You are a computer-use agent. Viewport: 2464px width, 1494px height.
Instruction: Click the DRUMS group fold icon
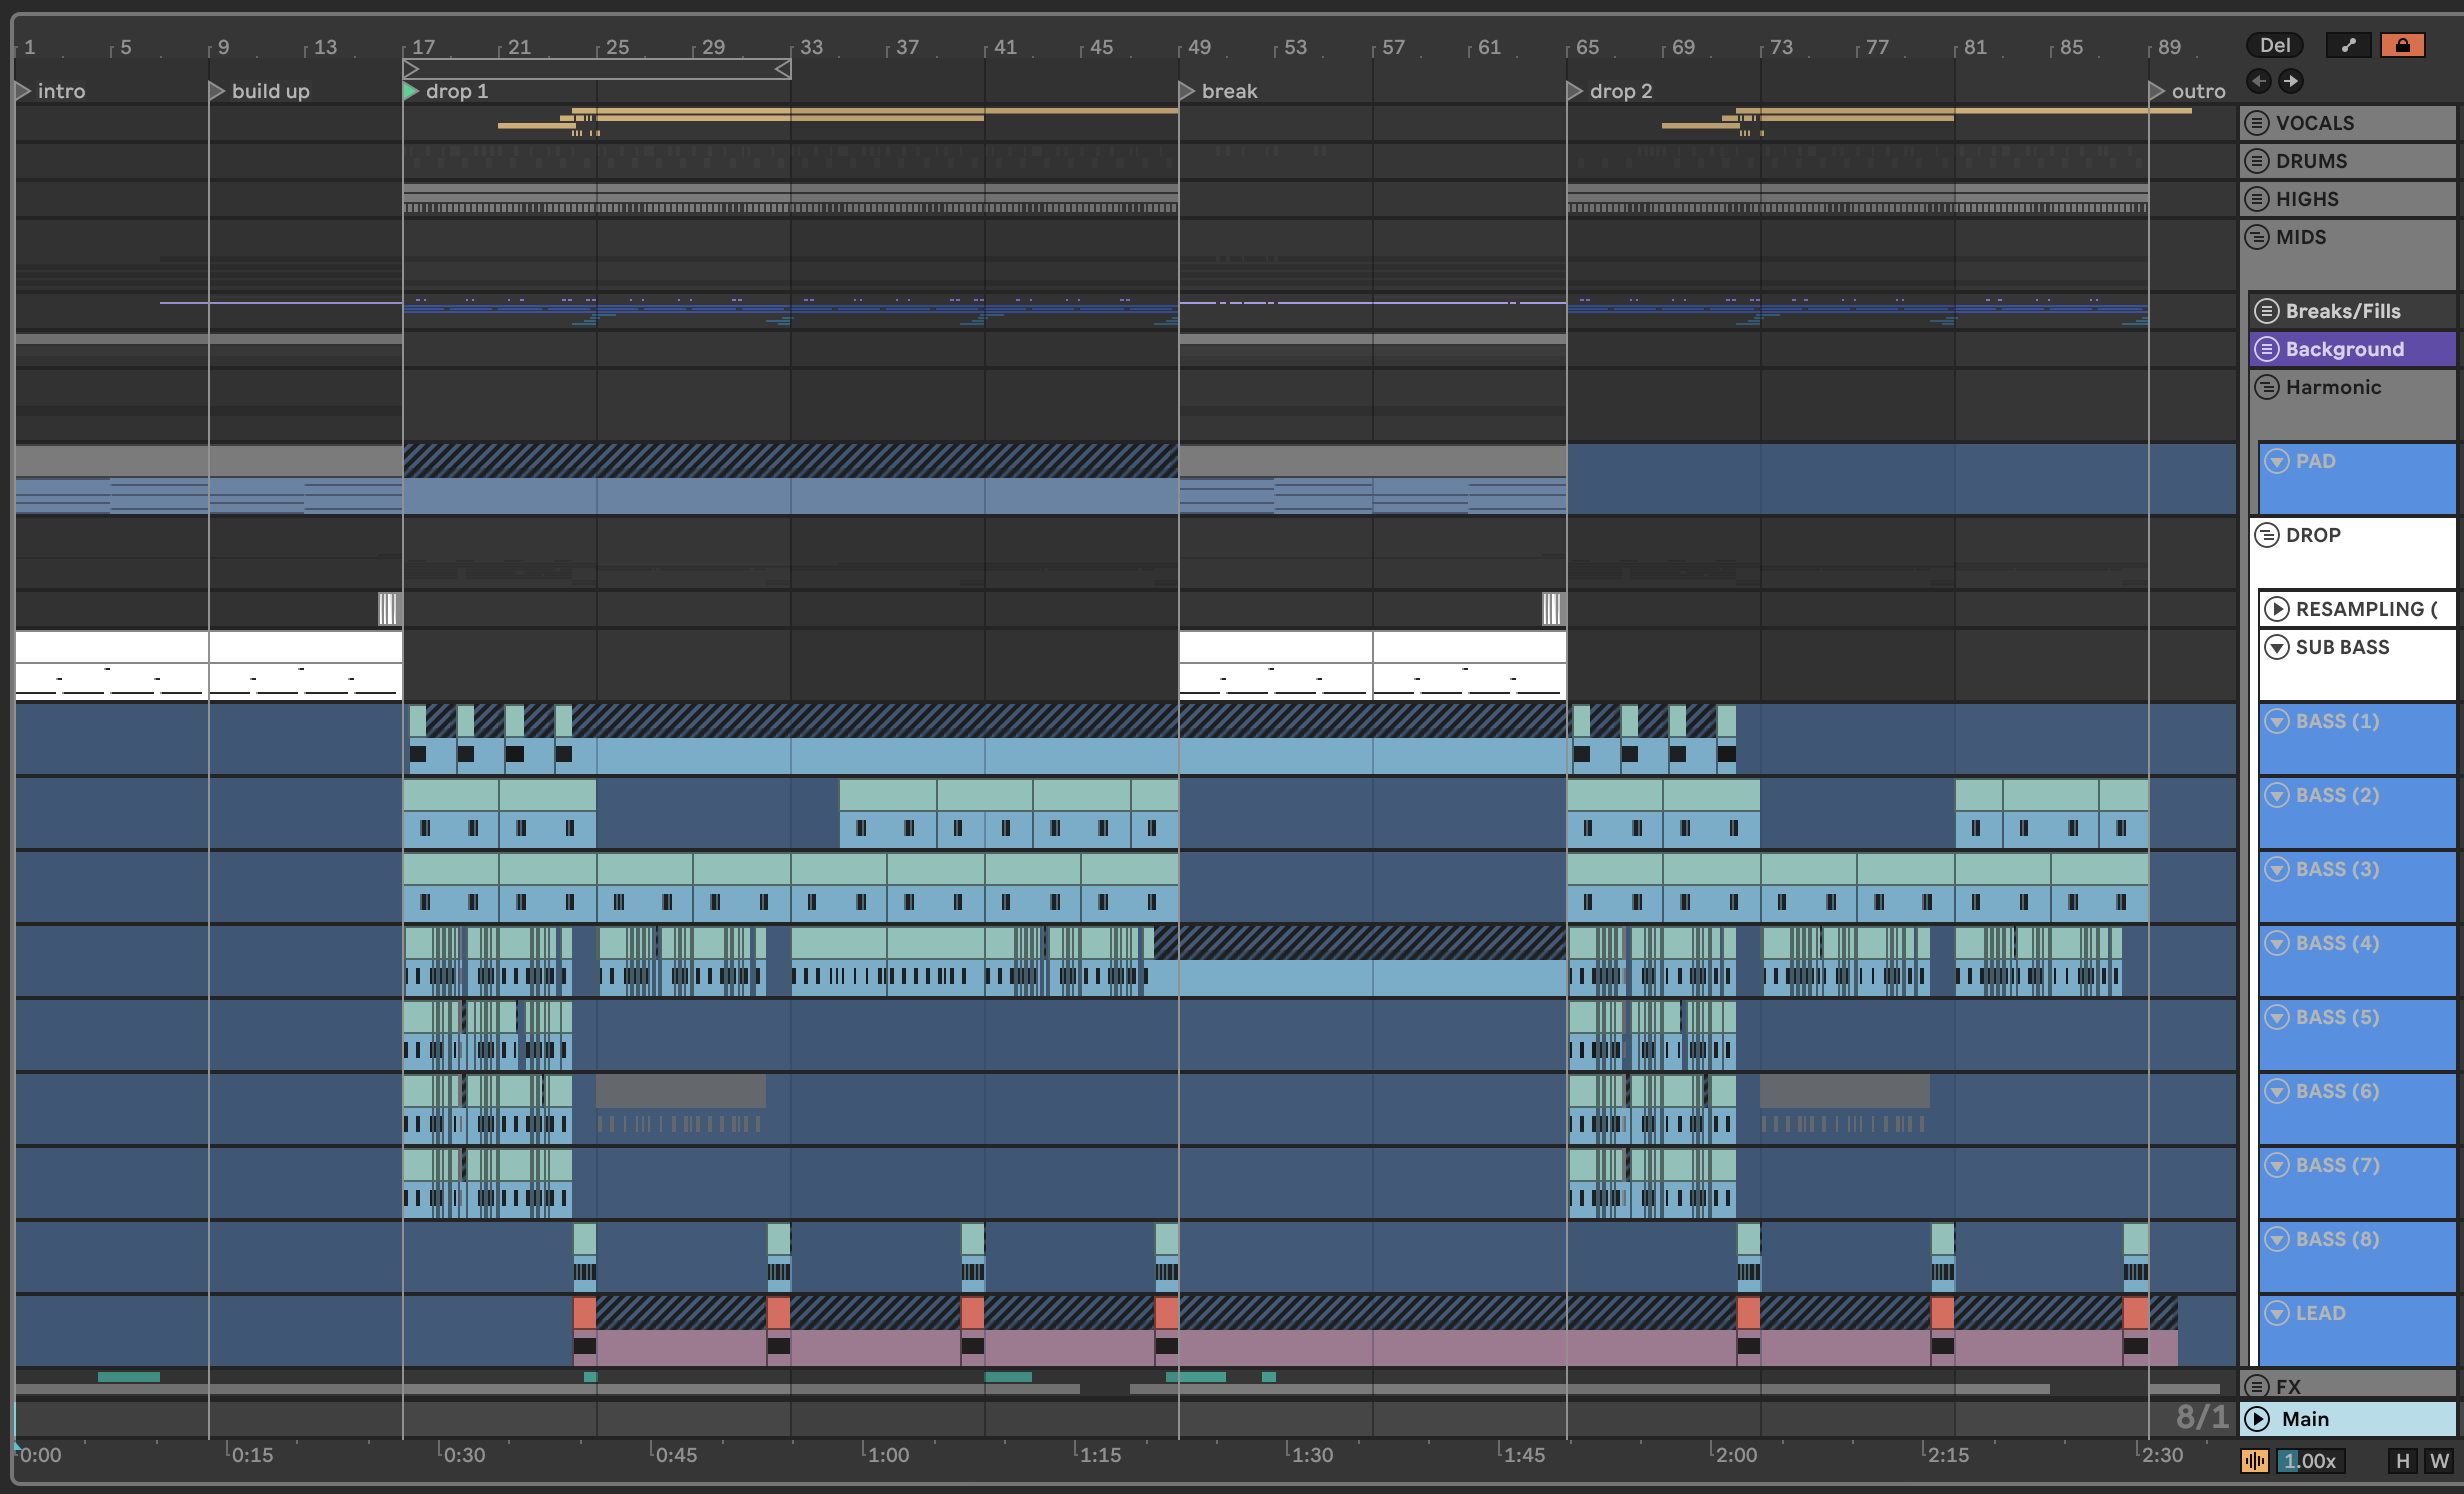[x=2257, y=161]
